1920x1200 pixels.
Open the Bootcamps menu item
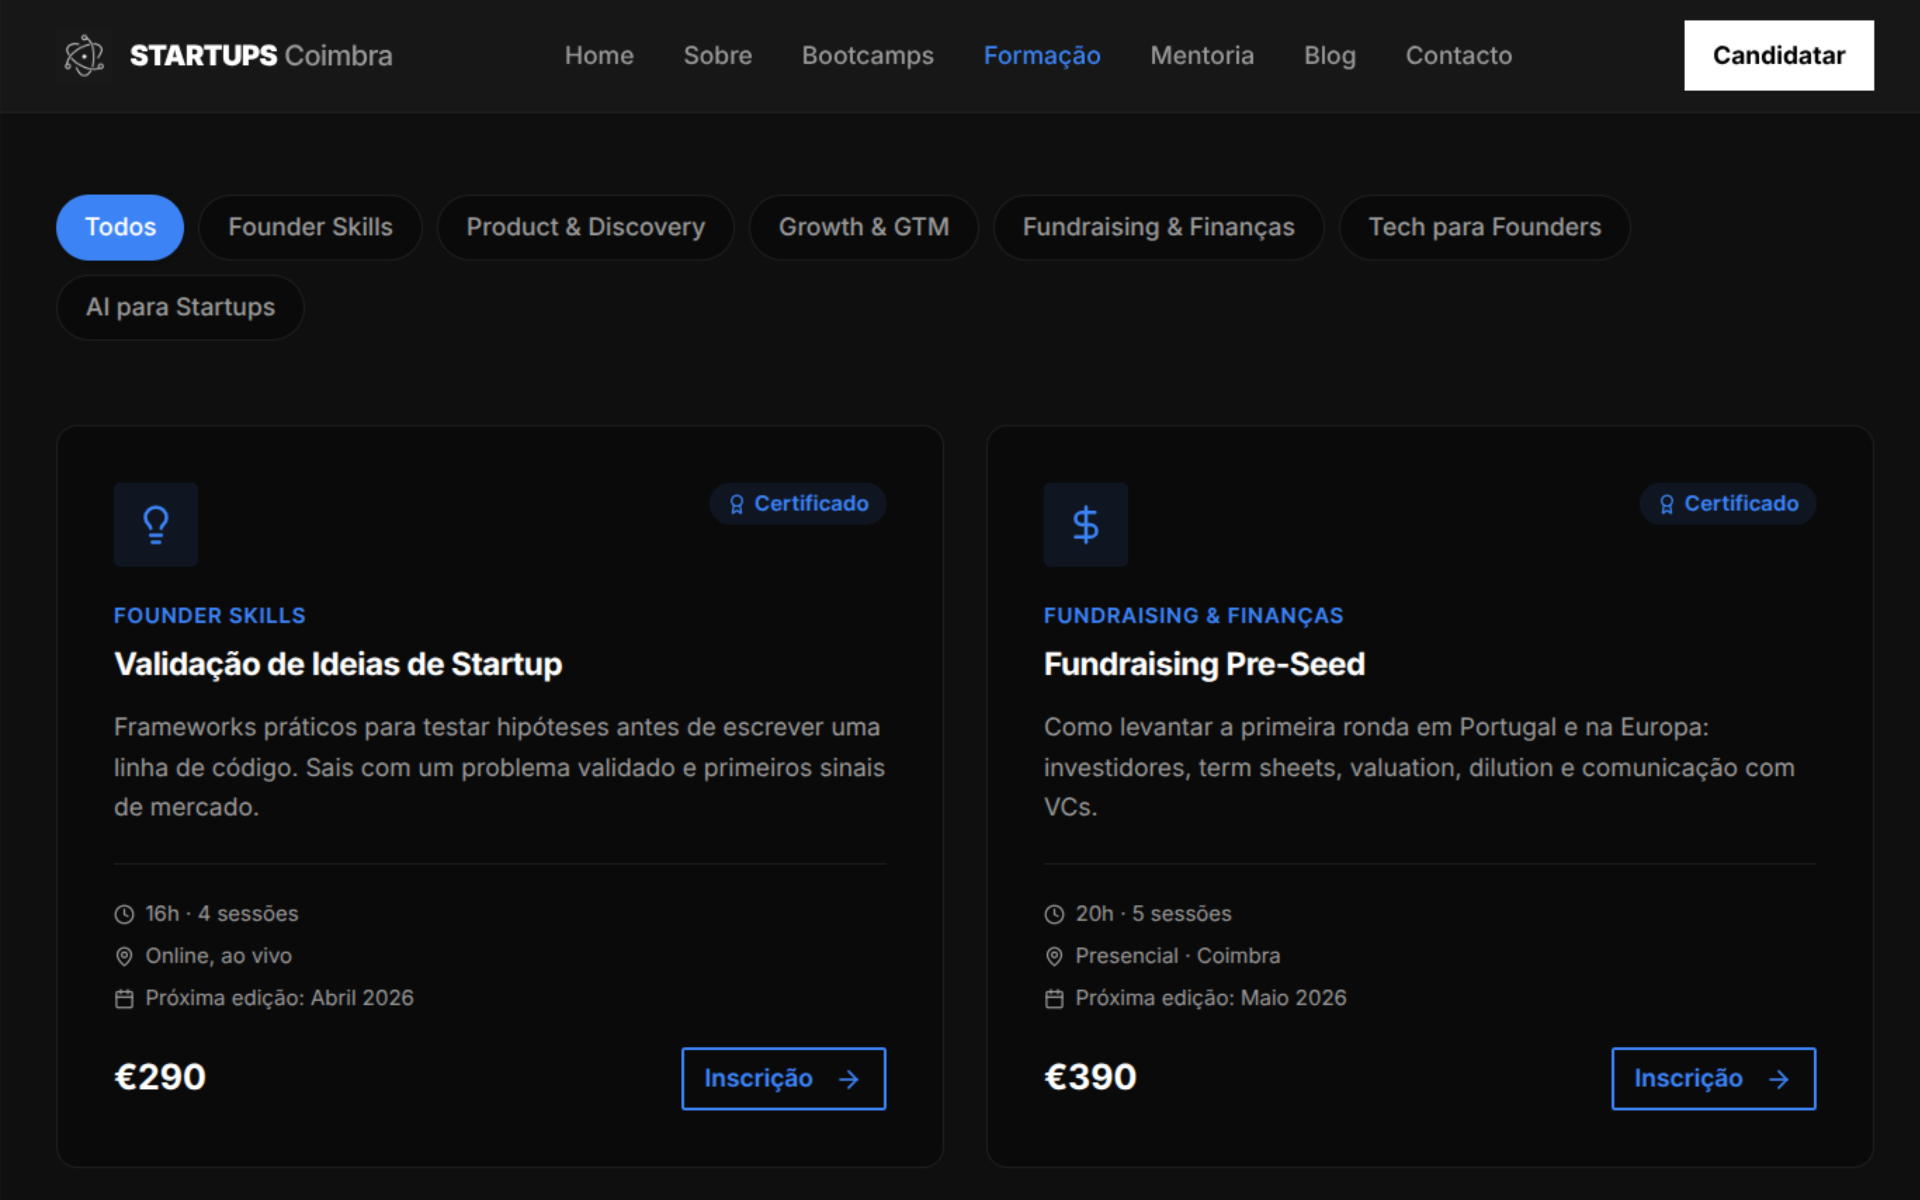(868, 55)
